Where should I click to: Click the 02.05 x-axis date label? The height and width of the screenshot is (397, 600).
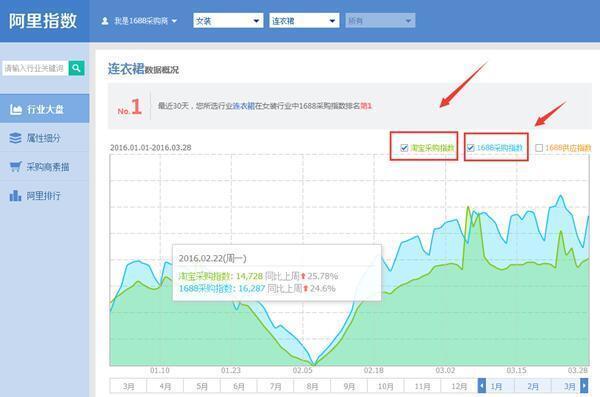[x=302, y=371]
